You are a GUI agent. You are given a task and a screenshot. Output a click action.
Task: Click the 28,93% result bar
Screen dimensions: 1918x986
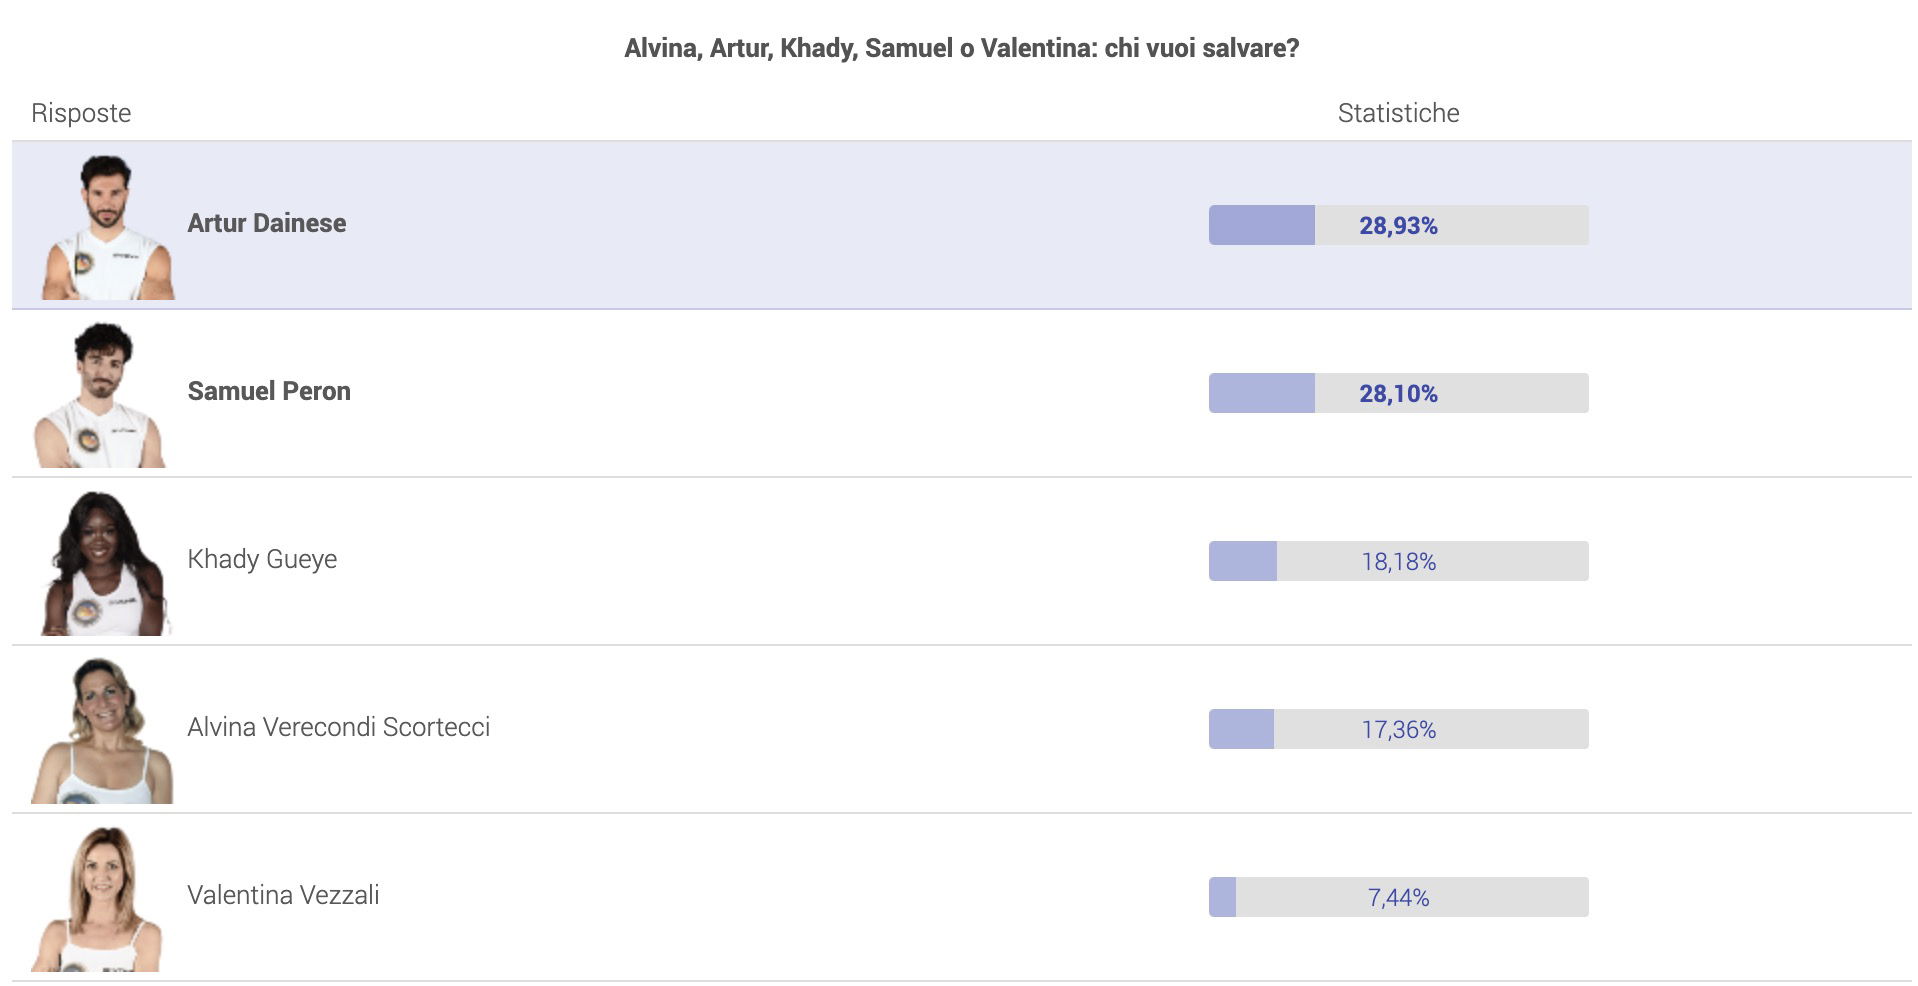(1398, 225)
